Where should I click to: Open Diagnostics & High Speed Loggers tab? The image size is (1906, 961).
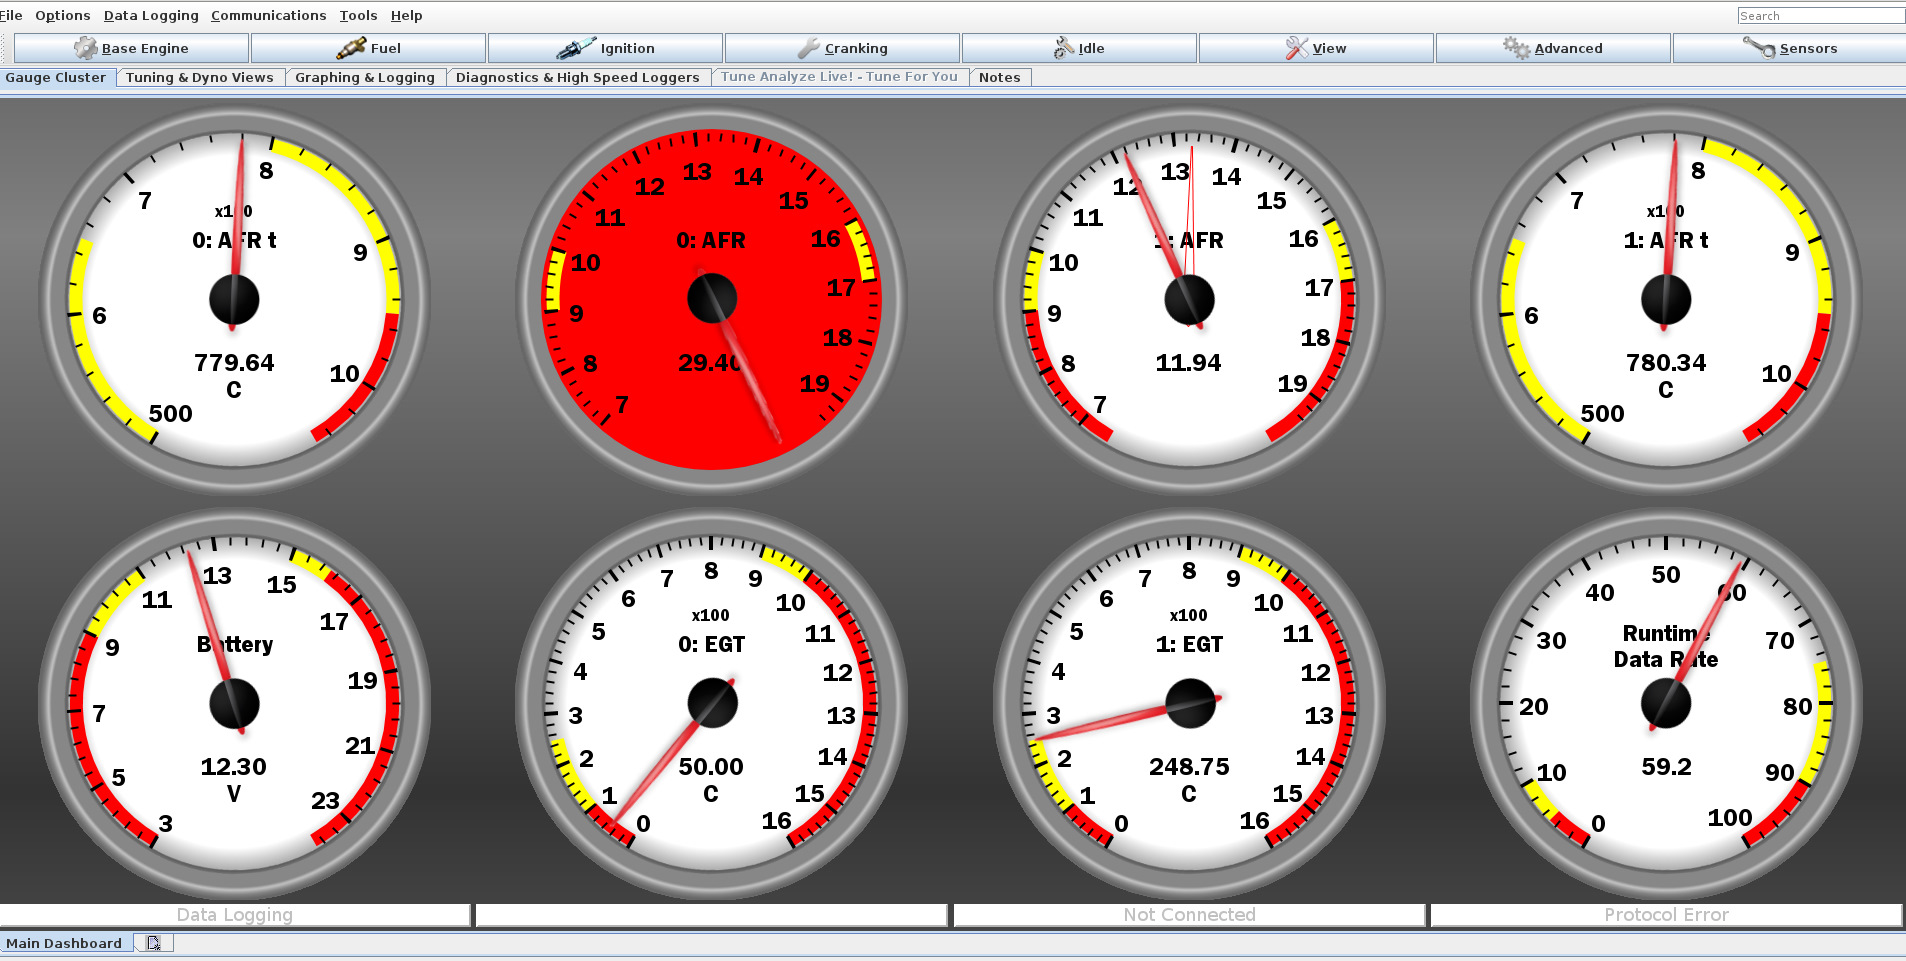pos(577,77)
